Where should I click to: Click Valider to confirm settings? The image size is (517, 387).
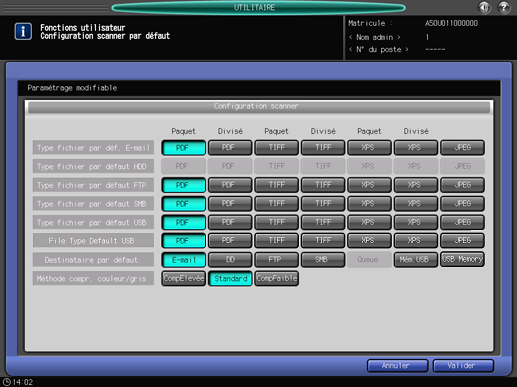pyautogui.click(x=463, y=366)
